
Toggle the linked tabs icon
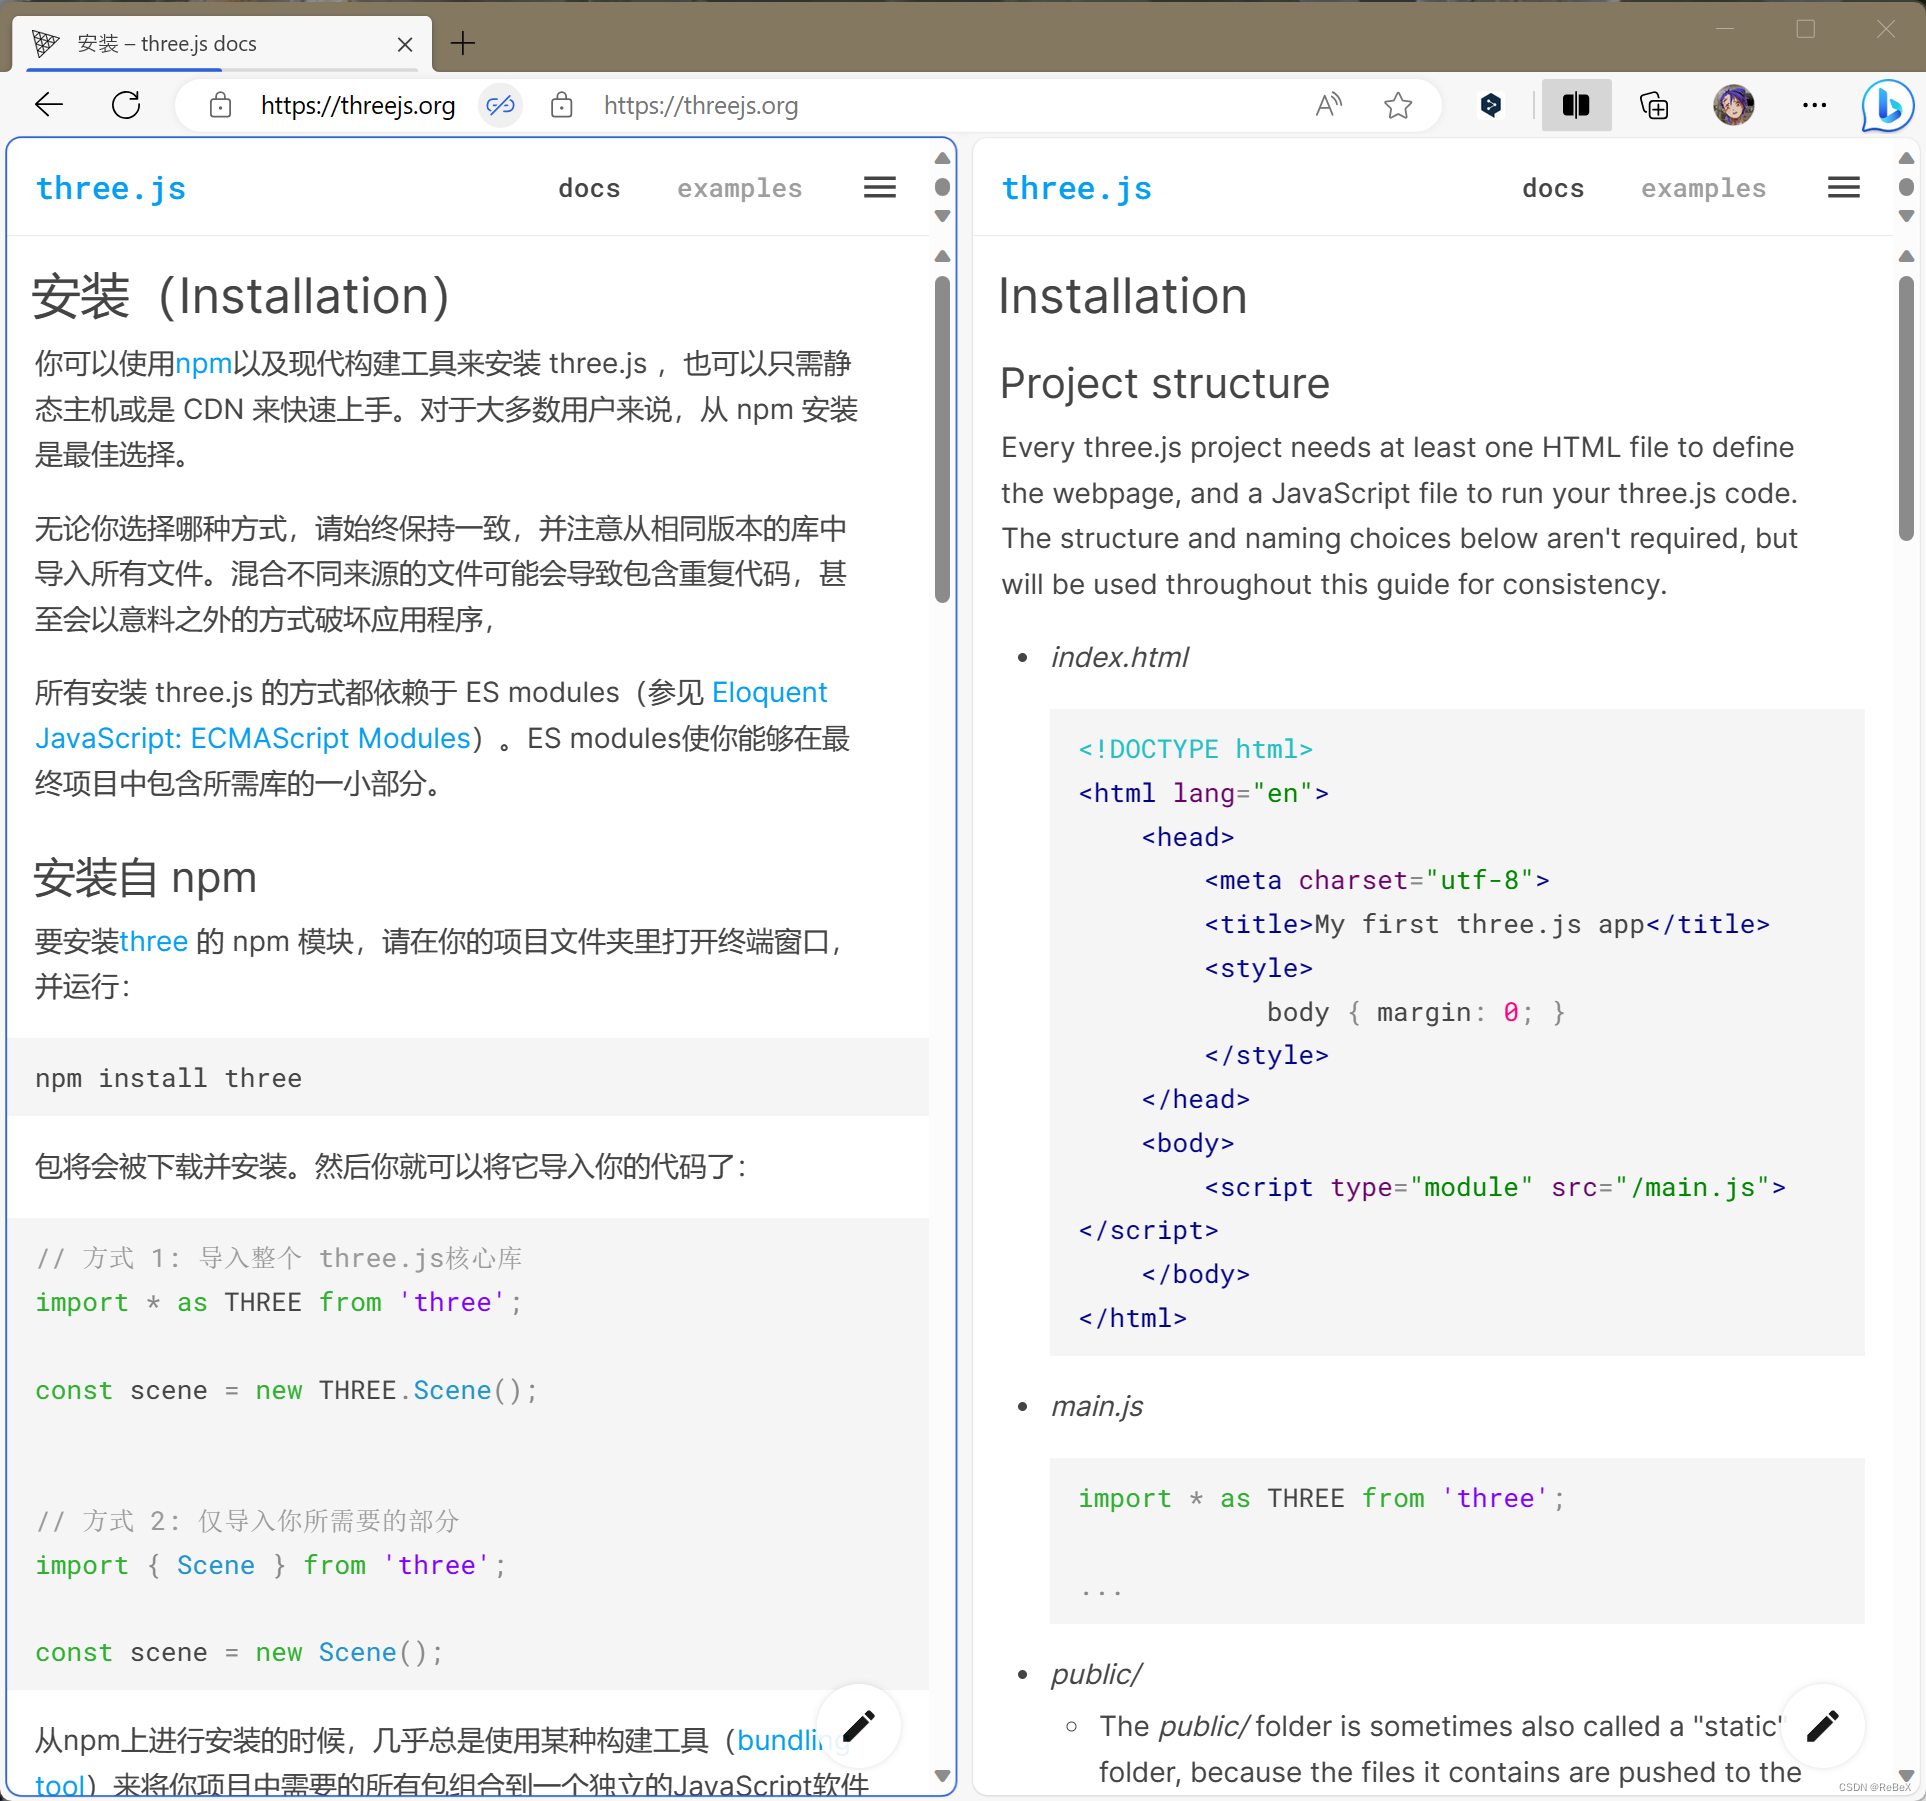[x=500, y=105]
